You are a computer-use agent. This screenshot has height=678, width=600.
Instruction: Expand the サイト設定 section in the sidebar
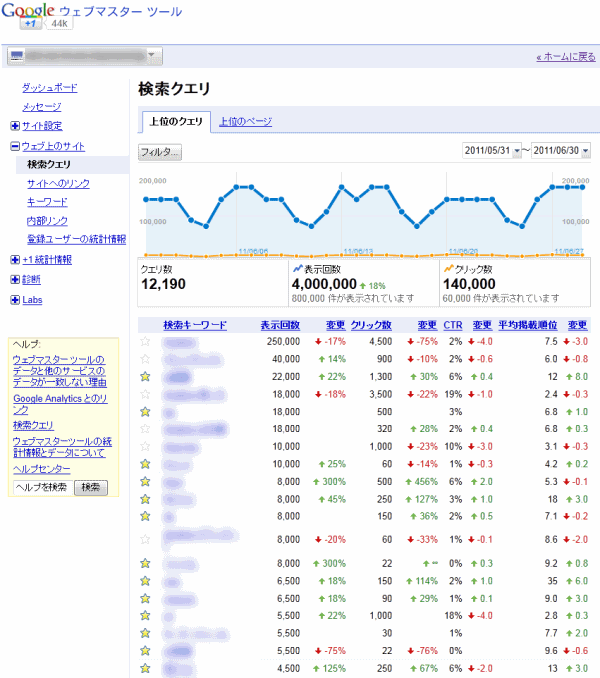pos(14,126)
